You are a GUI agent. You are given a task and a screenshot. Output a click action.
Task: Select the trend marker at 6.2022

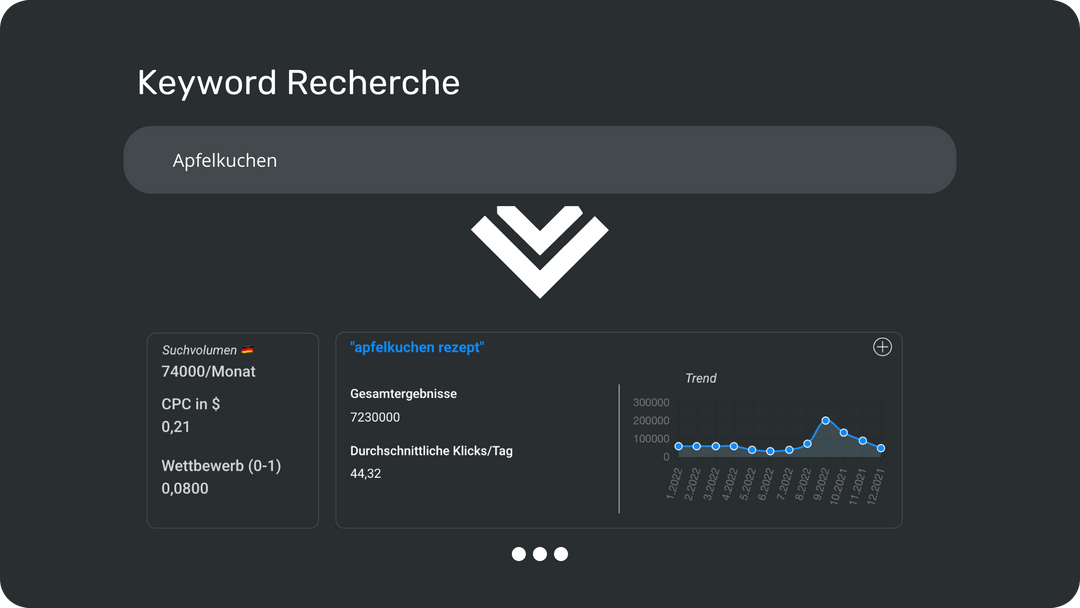770,451
